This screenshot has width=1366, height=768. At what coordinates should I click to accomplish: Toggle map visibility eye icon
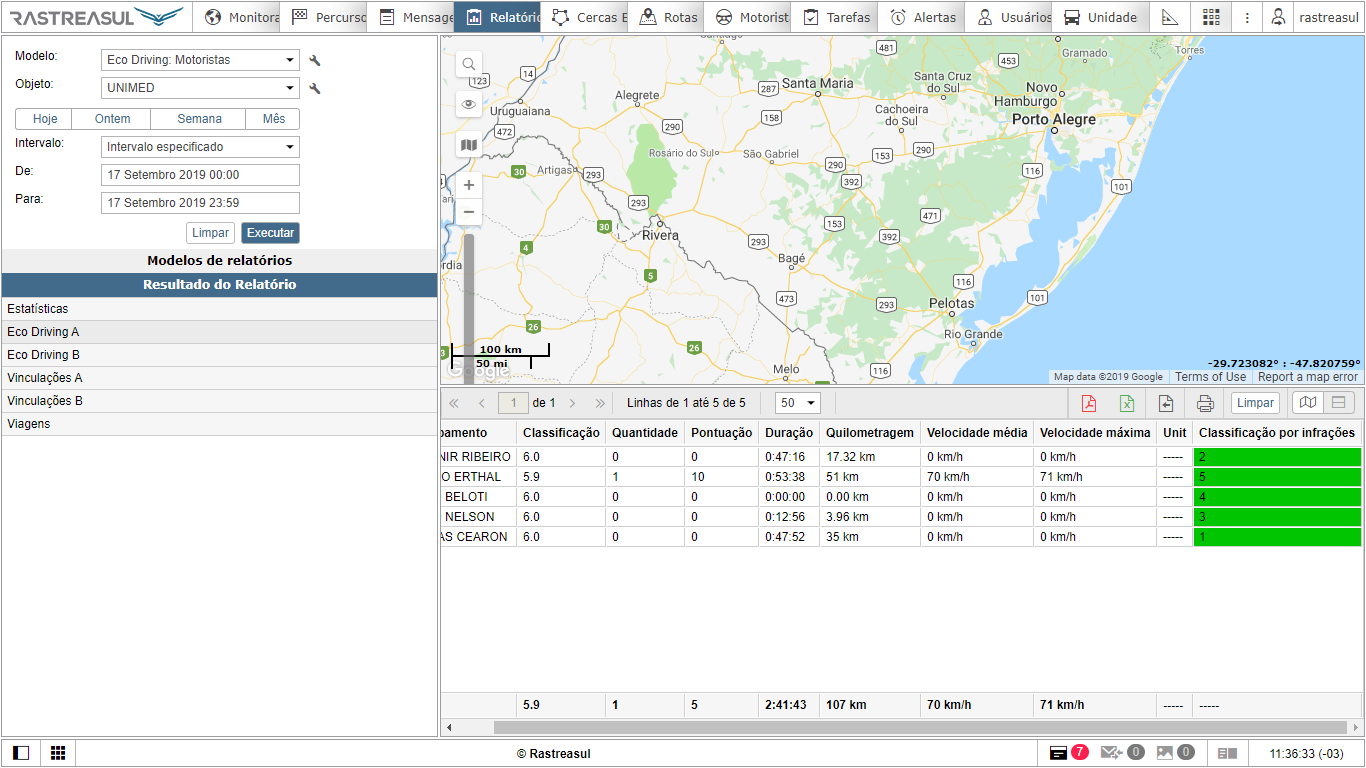coord(468,104)
